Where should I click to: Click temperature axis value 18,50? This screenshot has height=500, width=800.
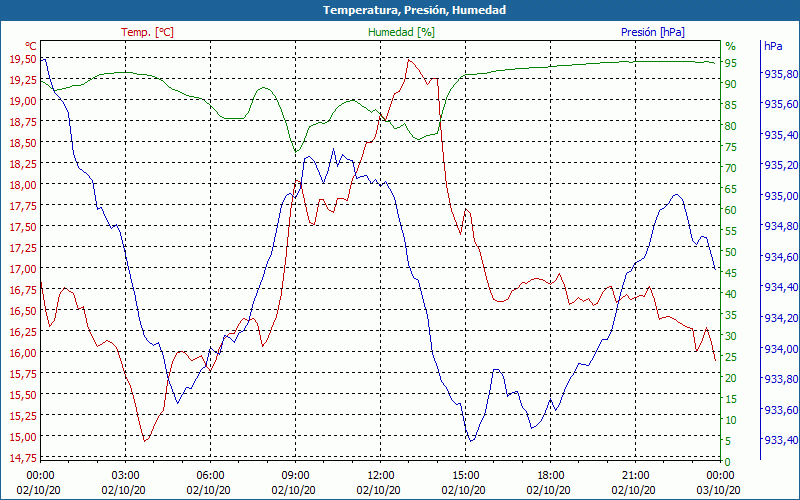click(23, 143)
